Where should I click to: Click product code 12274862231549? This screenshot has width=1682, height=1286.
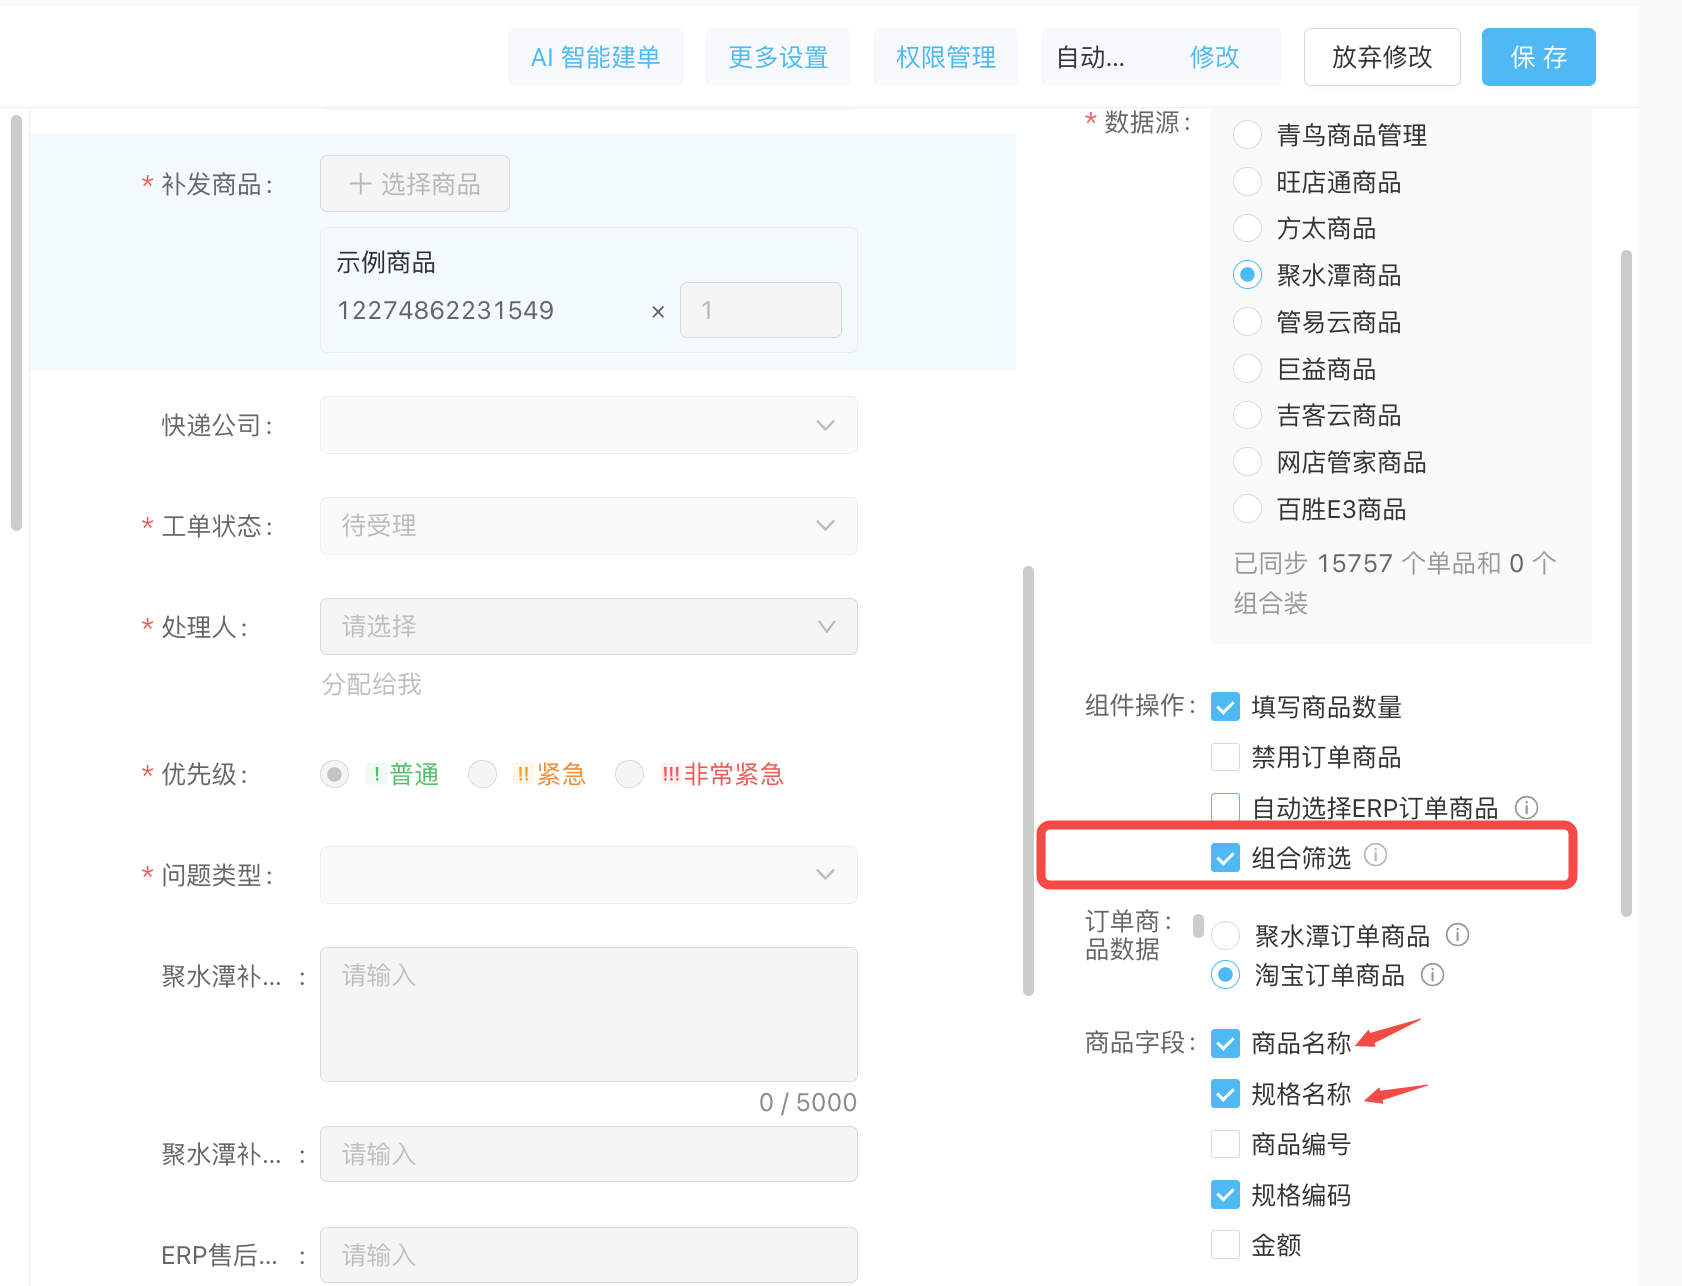[x=445, y=310]
